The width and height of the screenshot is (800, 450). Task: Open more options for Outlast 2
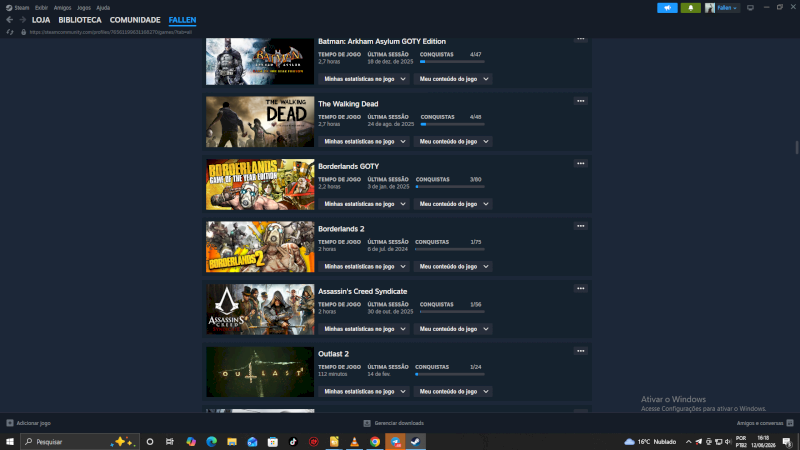[x=581, y=351]
